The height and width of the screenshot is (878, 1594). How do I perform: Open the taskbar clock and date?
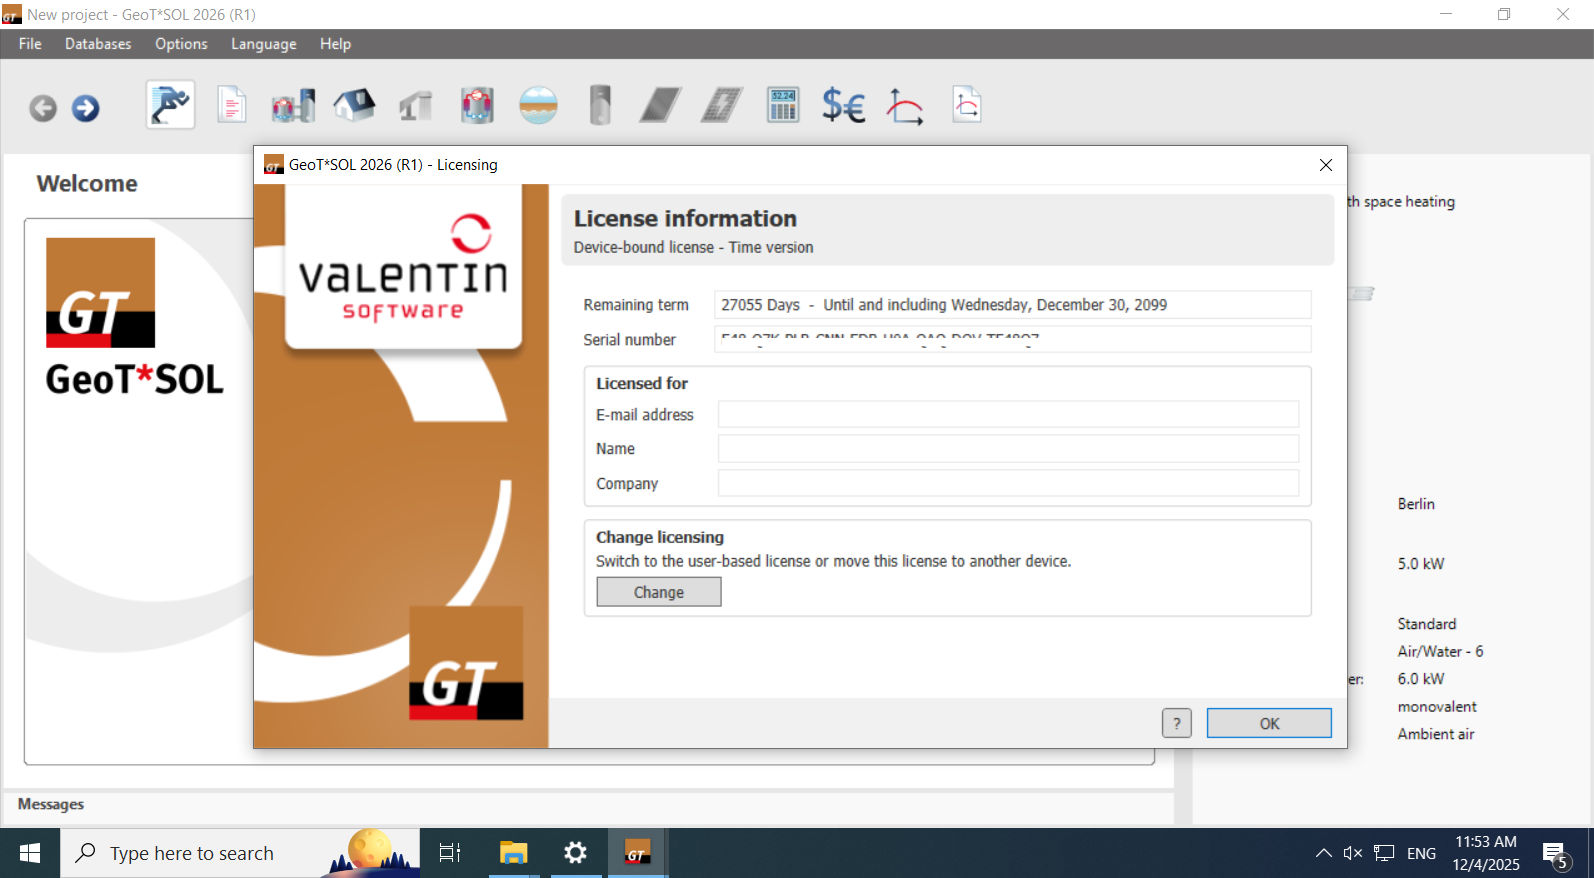(x=1486, y=853)
